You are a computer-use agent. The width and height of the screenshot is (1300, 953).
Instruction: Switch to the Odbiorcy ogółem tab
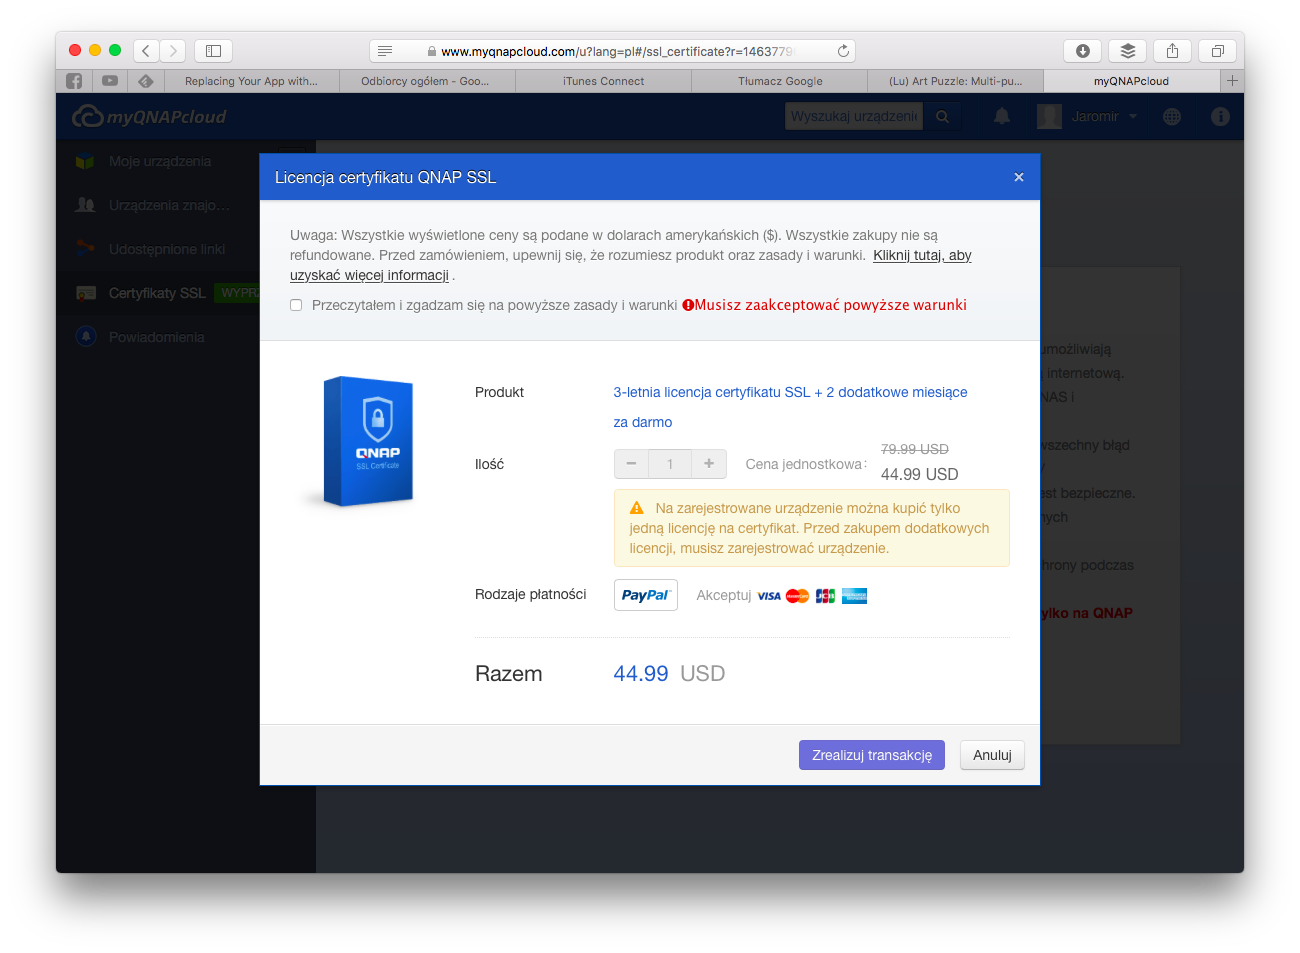point(427,81)
